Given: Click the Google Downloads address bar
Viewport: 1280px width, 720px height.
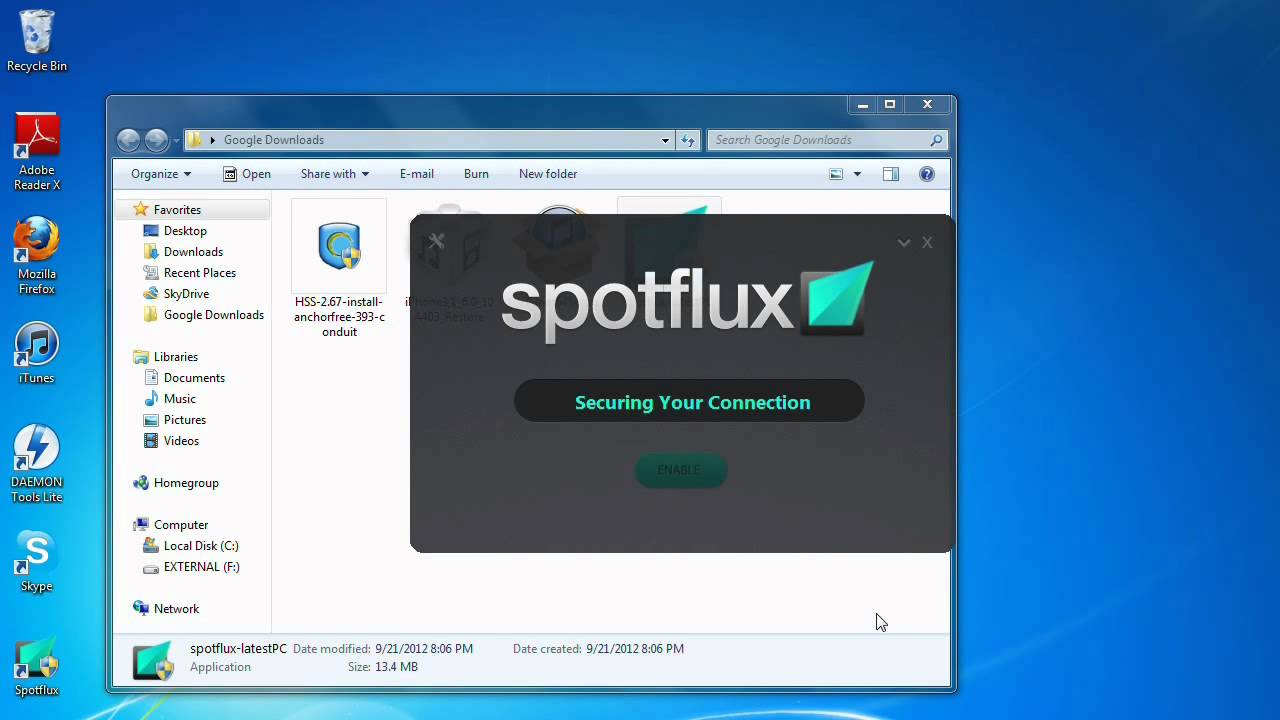Looking at the screenshot, I should (430, 140).
